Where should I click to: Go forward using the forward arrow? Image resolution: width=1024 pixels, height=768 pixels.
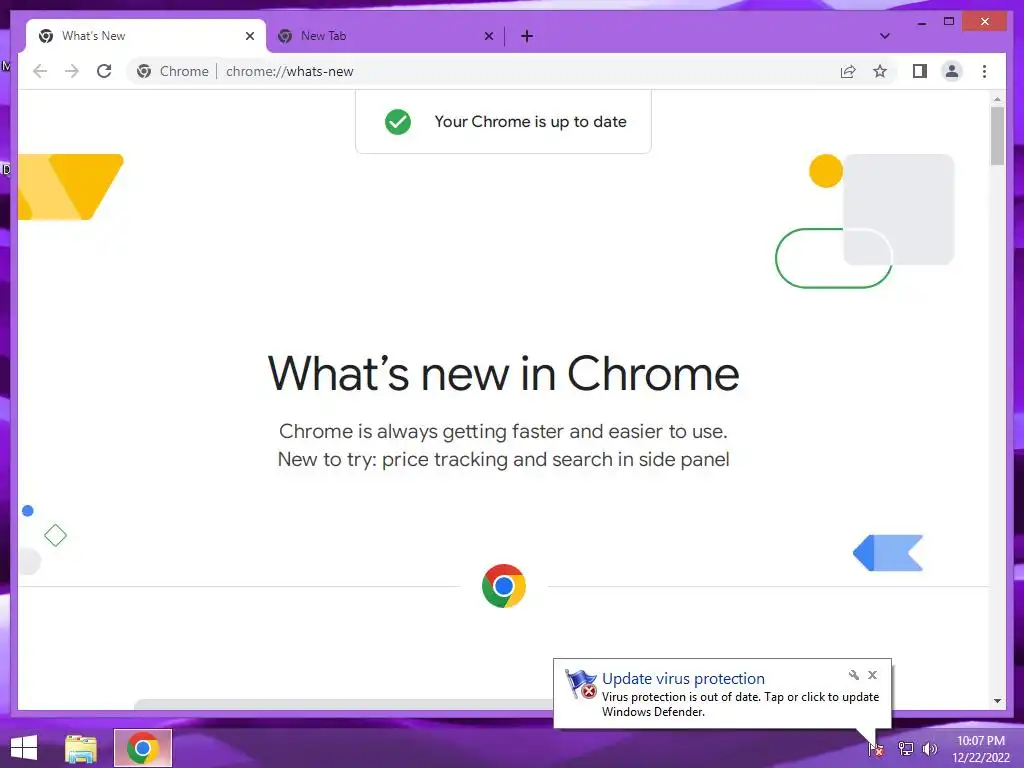click(72, 71)
